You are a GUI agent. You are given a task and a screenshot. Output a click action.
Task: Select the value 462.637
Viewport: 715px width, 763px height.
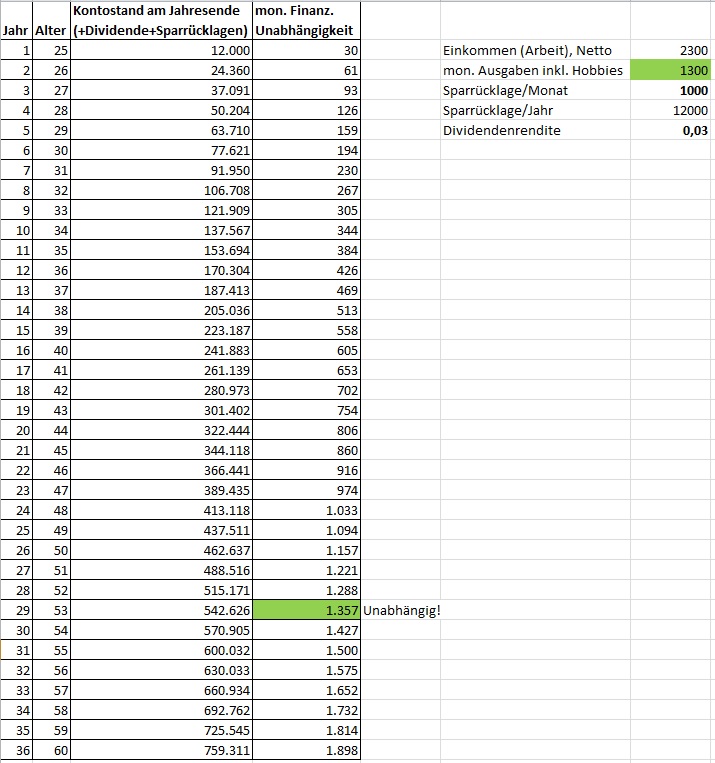click(x=161, y=549)
